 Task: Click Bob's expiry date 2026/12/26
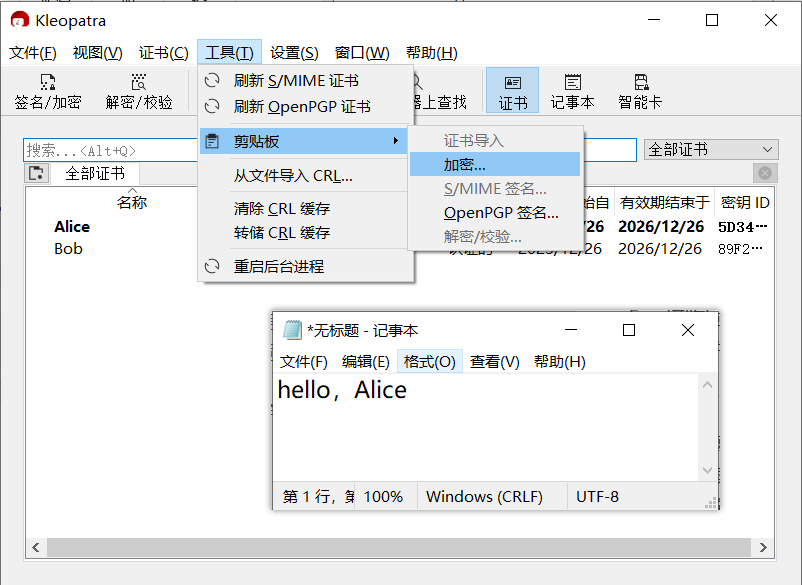(660, 249)
